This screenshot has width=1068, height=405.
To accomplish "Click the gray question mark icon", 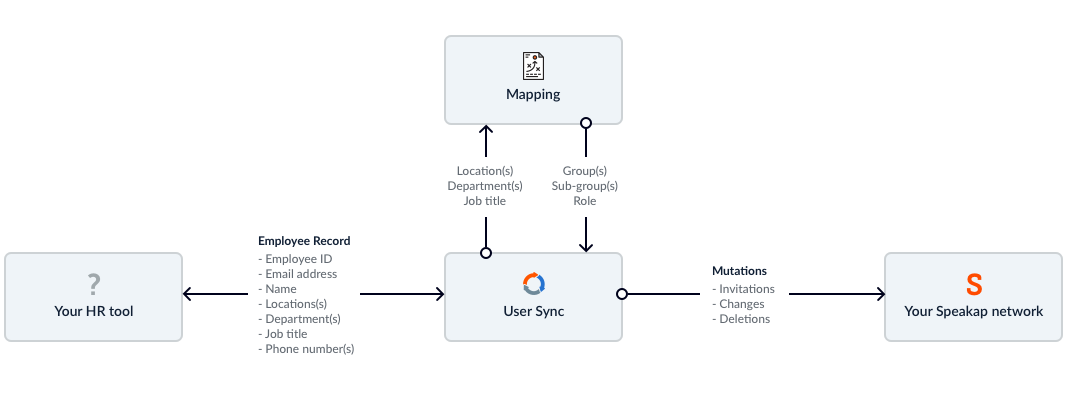I will [94, 285].
